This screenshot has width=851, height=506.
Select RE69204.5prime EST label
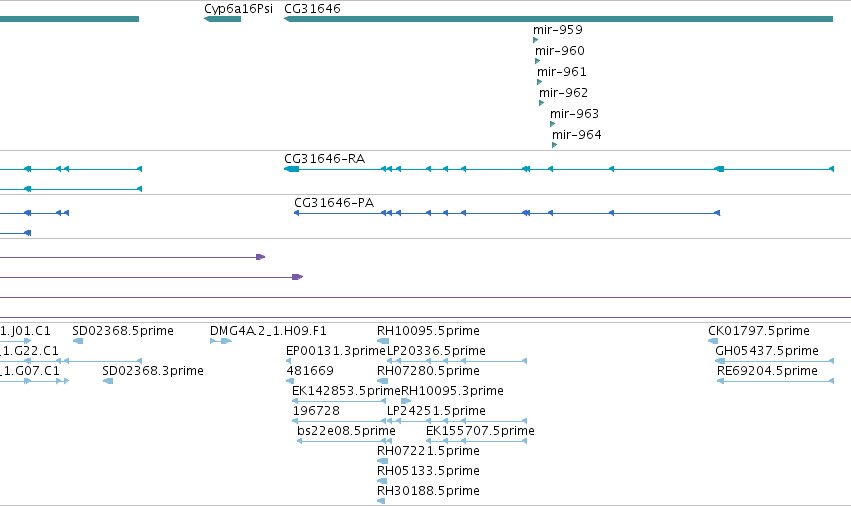(767, 371)
